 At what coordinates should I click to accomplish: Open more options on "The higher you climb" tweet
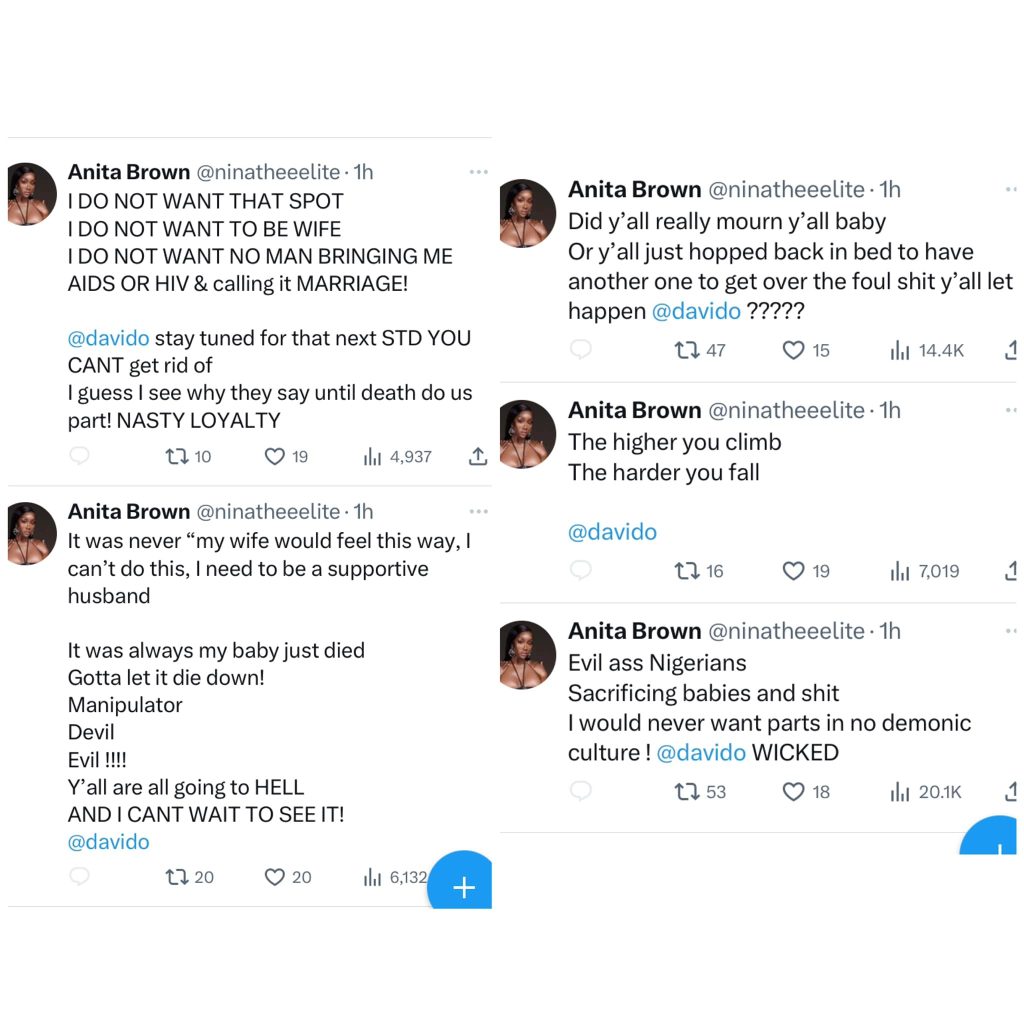pyautogui.click(x=1013, y=409)
